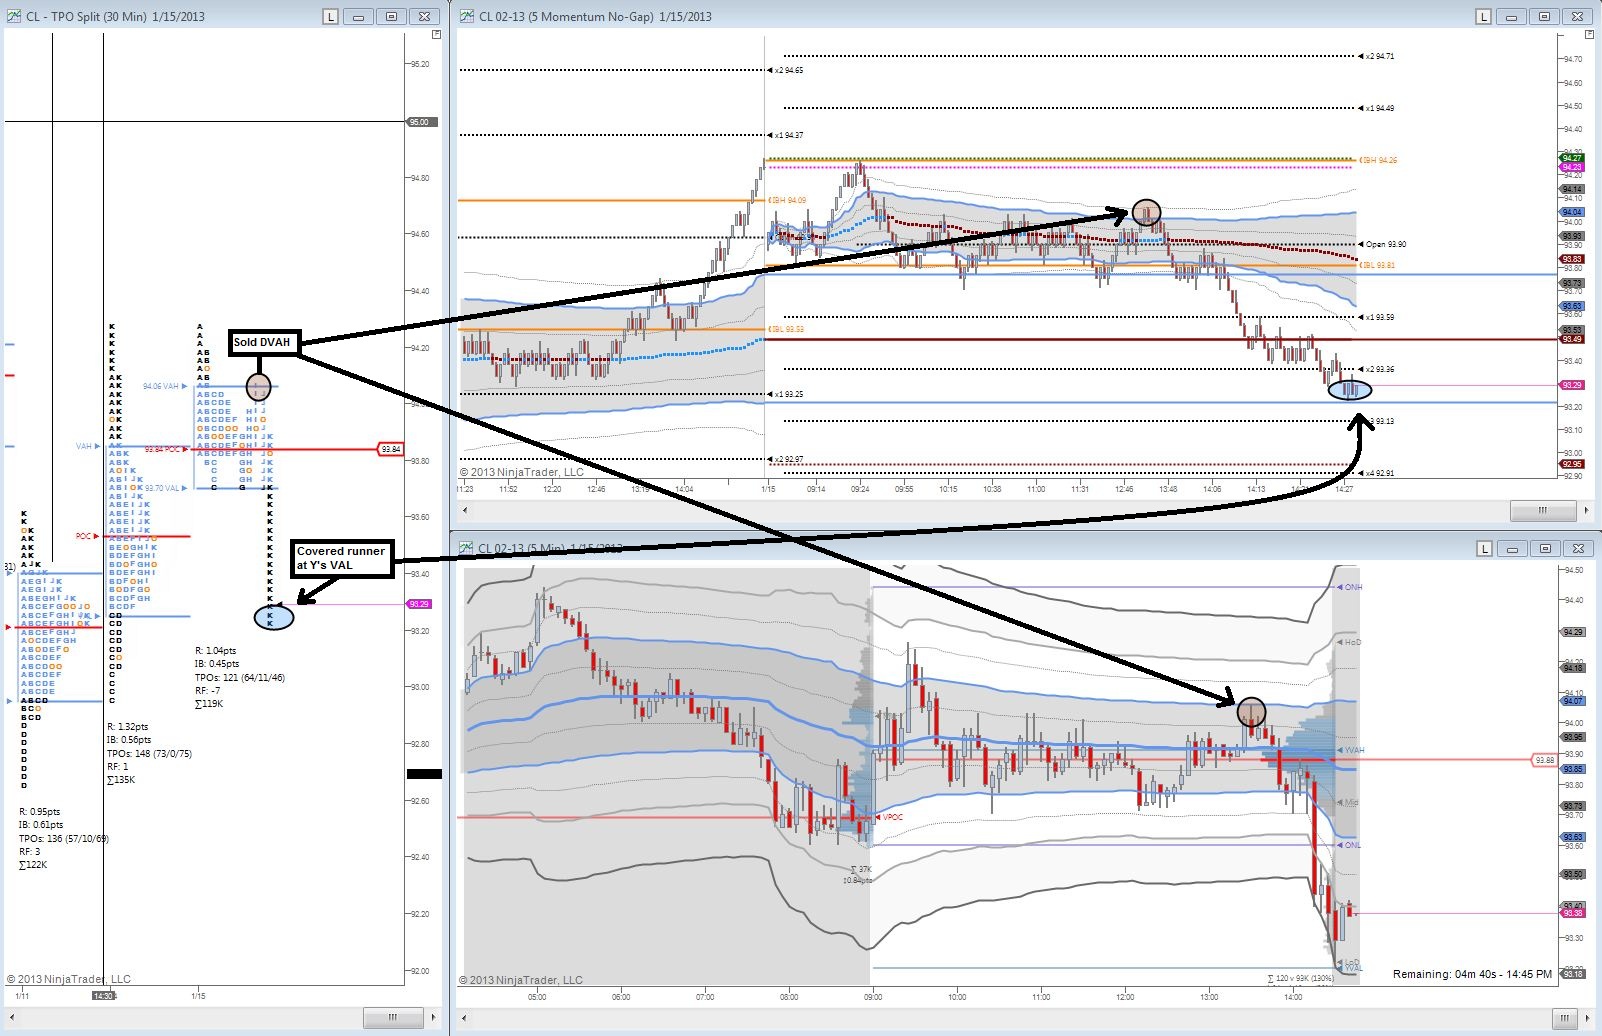The image size is (1602, 1036).
Task: Click the dark red 93.49 price marker
Action: point(1572,339)
